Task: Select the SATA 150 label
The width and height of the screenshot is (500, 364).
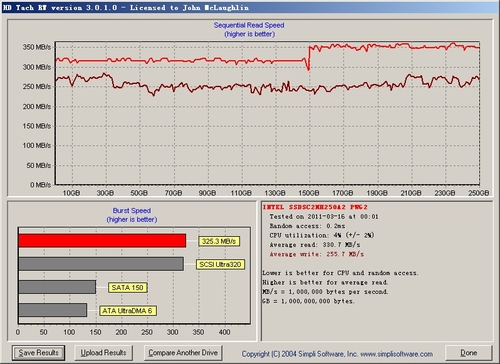Action: (127, 287)
